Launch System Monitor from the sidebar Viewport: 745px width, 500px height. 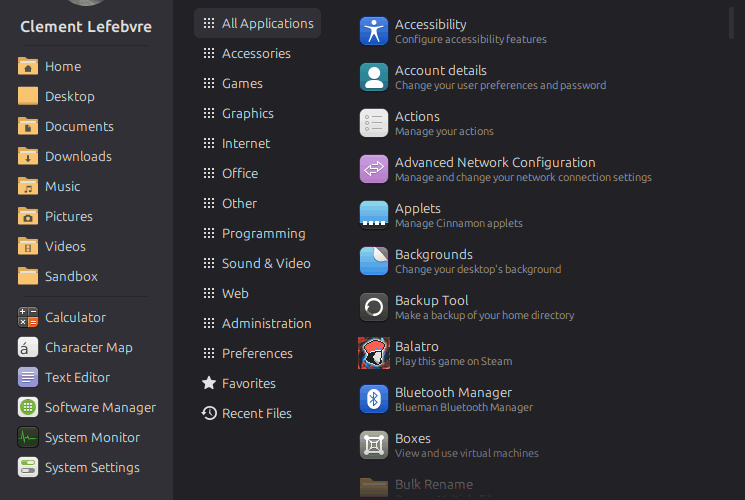92,437
